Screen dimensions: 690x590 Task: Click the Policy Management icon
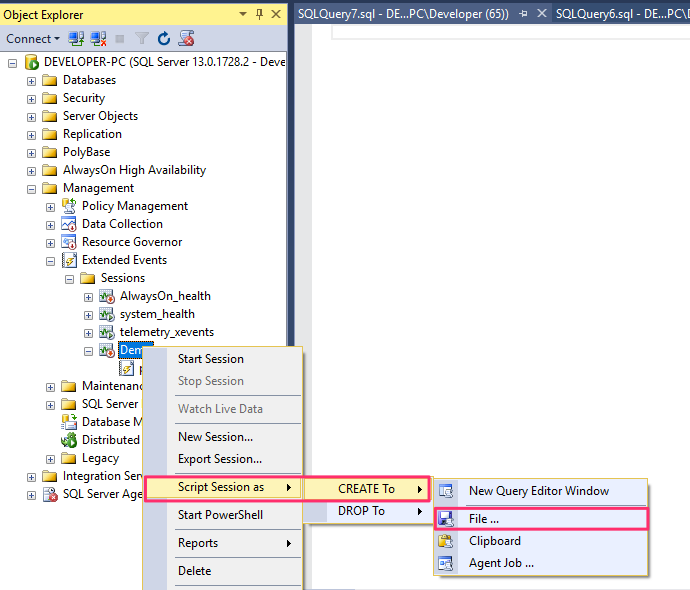coord(69,206)
